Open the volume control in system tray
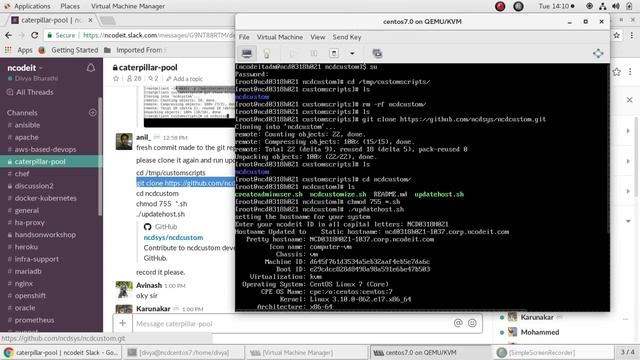The image size is (640, 360). point(616,6)
